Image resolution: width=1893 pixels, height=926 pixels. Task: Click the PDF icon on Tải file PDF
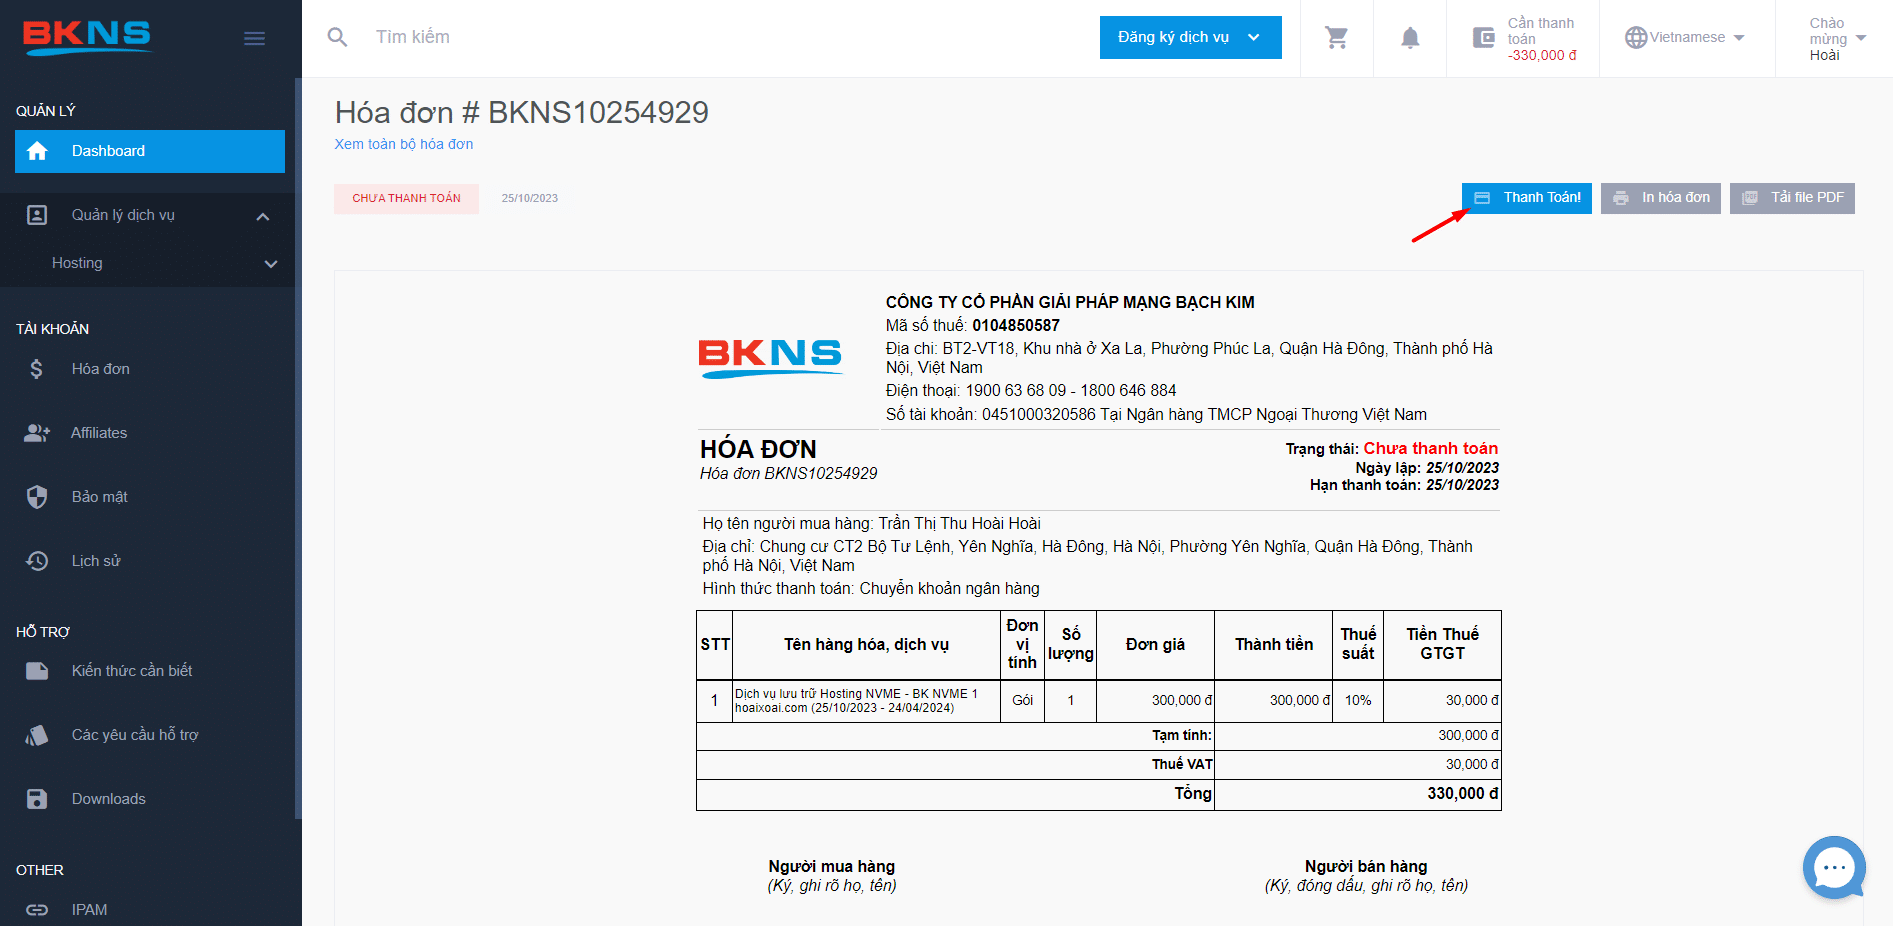coord(1750,198)
